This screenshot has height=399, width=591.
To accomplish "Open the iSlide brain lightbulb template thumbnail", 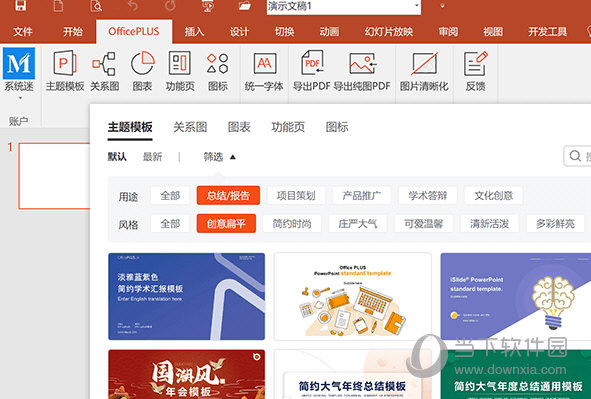I will (516, 297).
